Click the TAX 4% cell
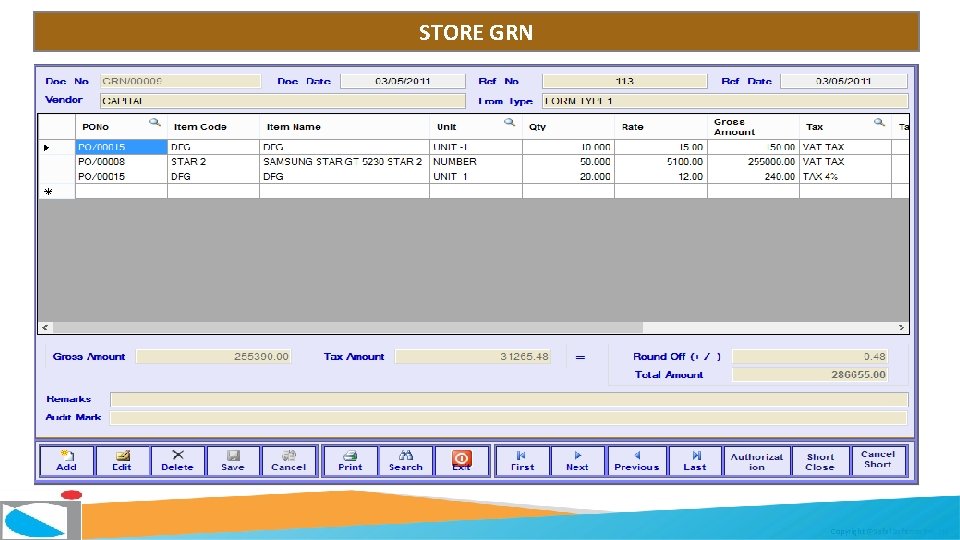The height and width of the screenshot is (540, 960). [845, 176]
